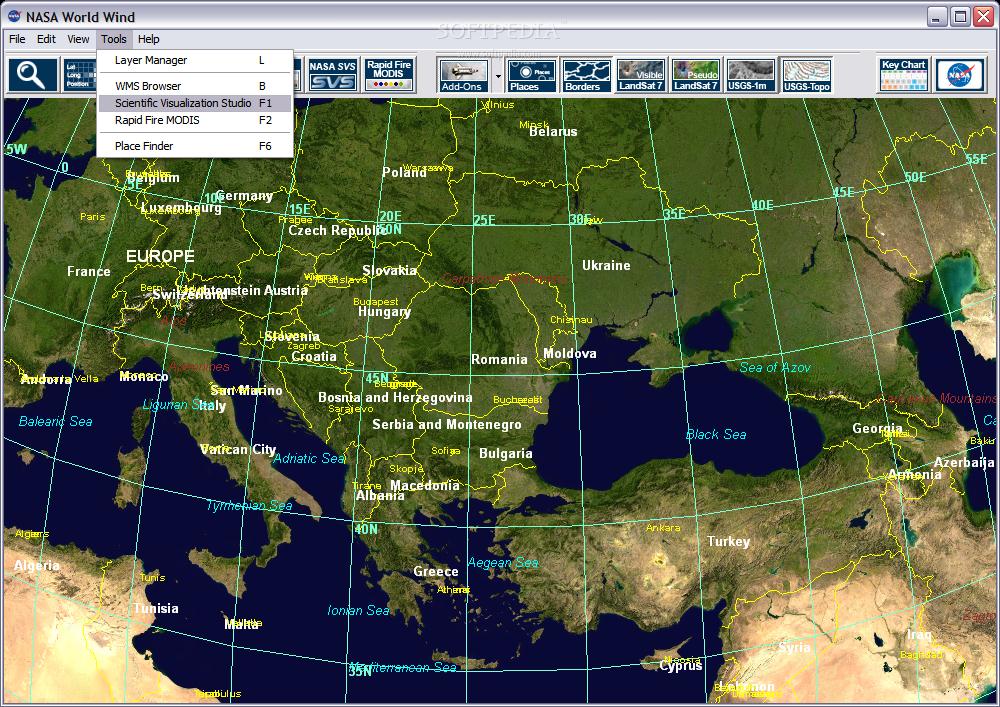Toggle the Places layer icon
The height and width of the screenshot is (707, 1000).
(532, 75)
